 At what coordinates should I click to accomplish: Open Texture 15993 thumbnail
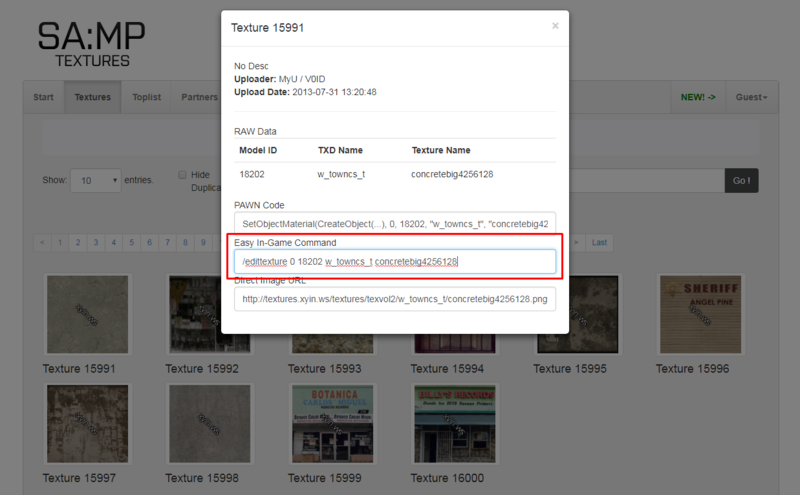pyautogui.click(x=332, y=344)
